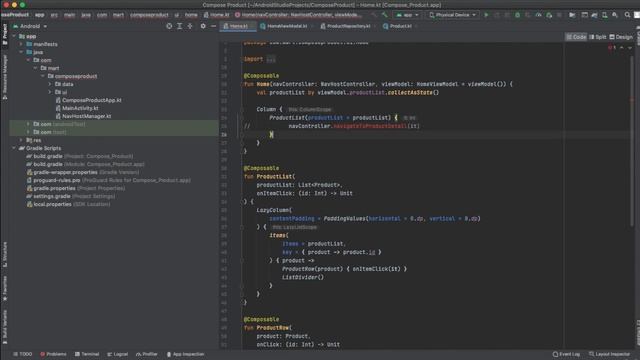Open gradle.properties file
The height and width of the screenshot is (360, 640).
(76, 188)
